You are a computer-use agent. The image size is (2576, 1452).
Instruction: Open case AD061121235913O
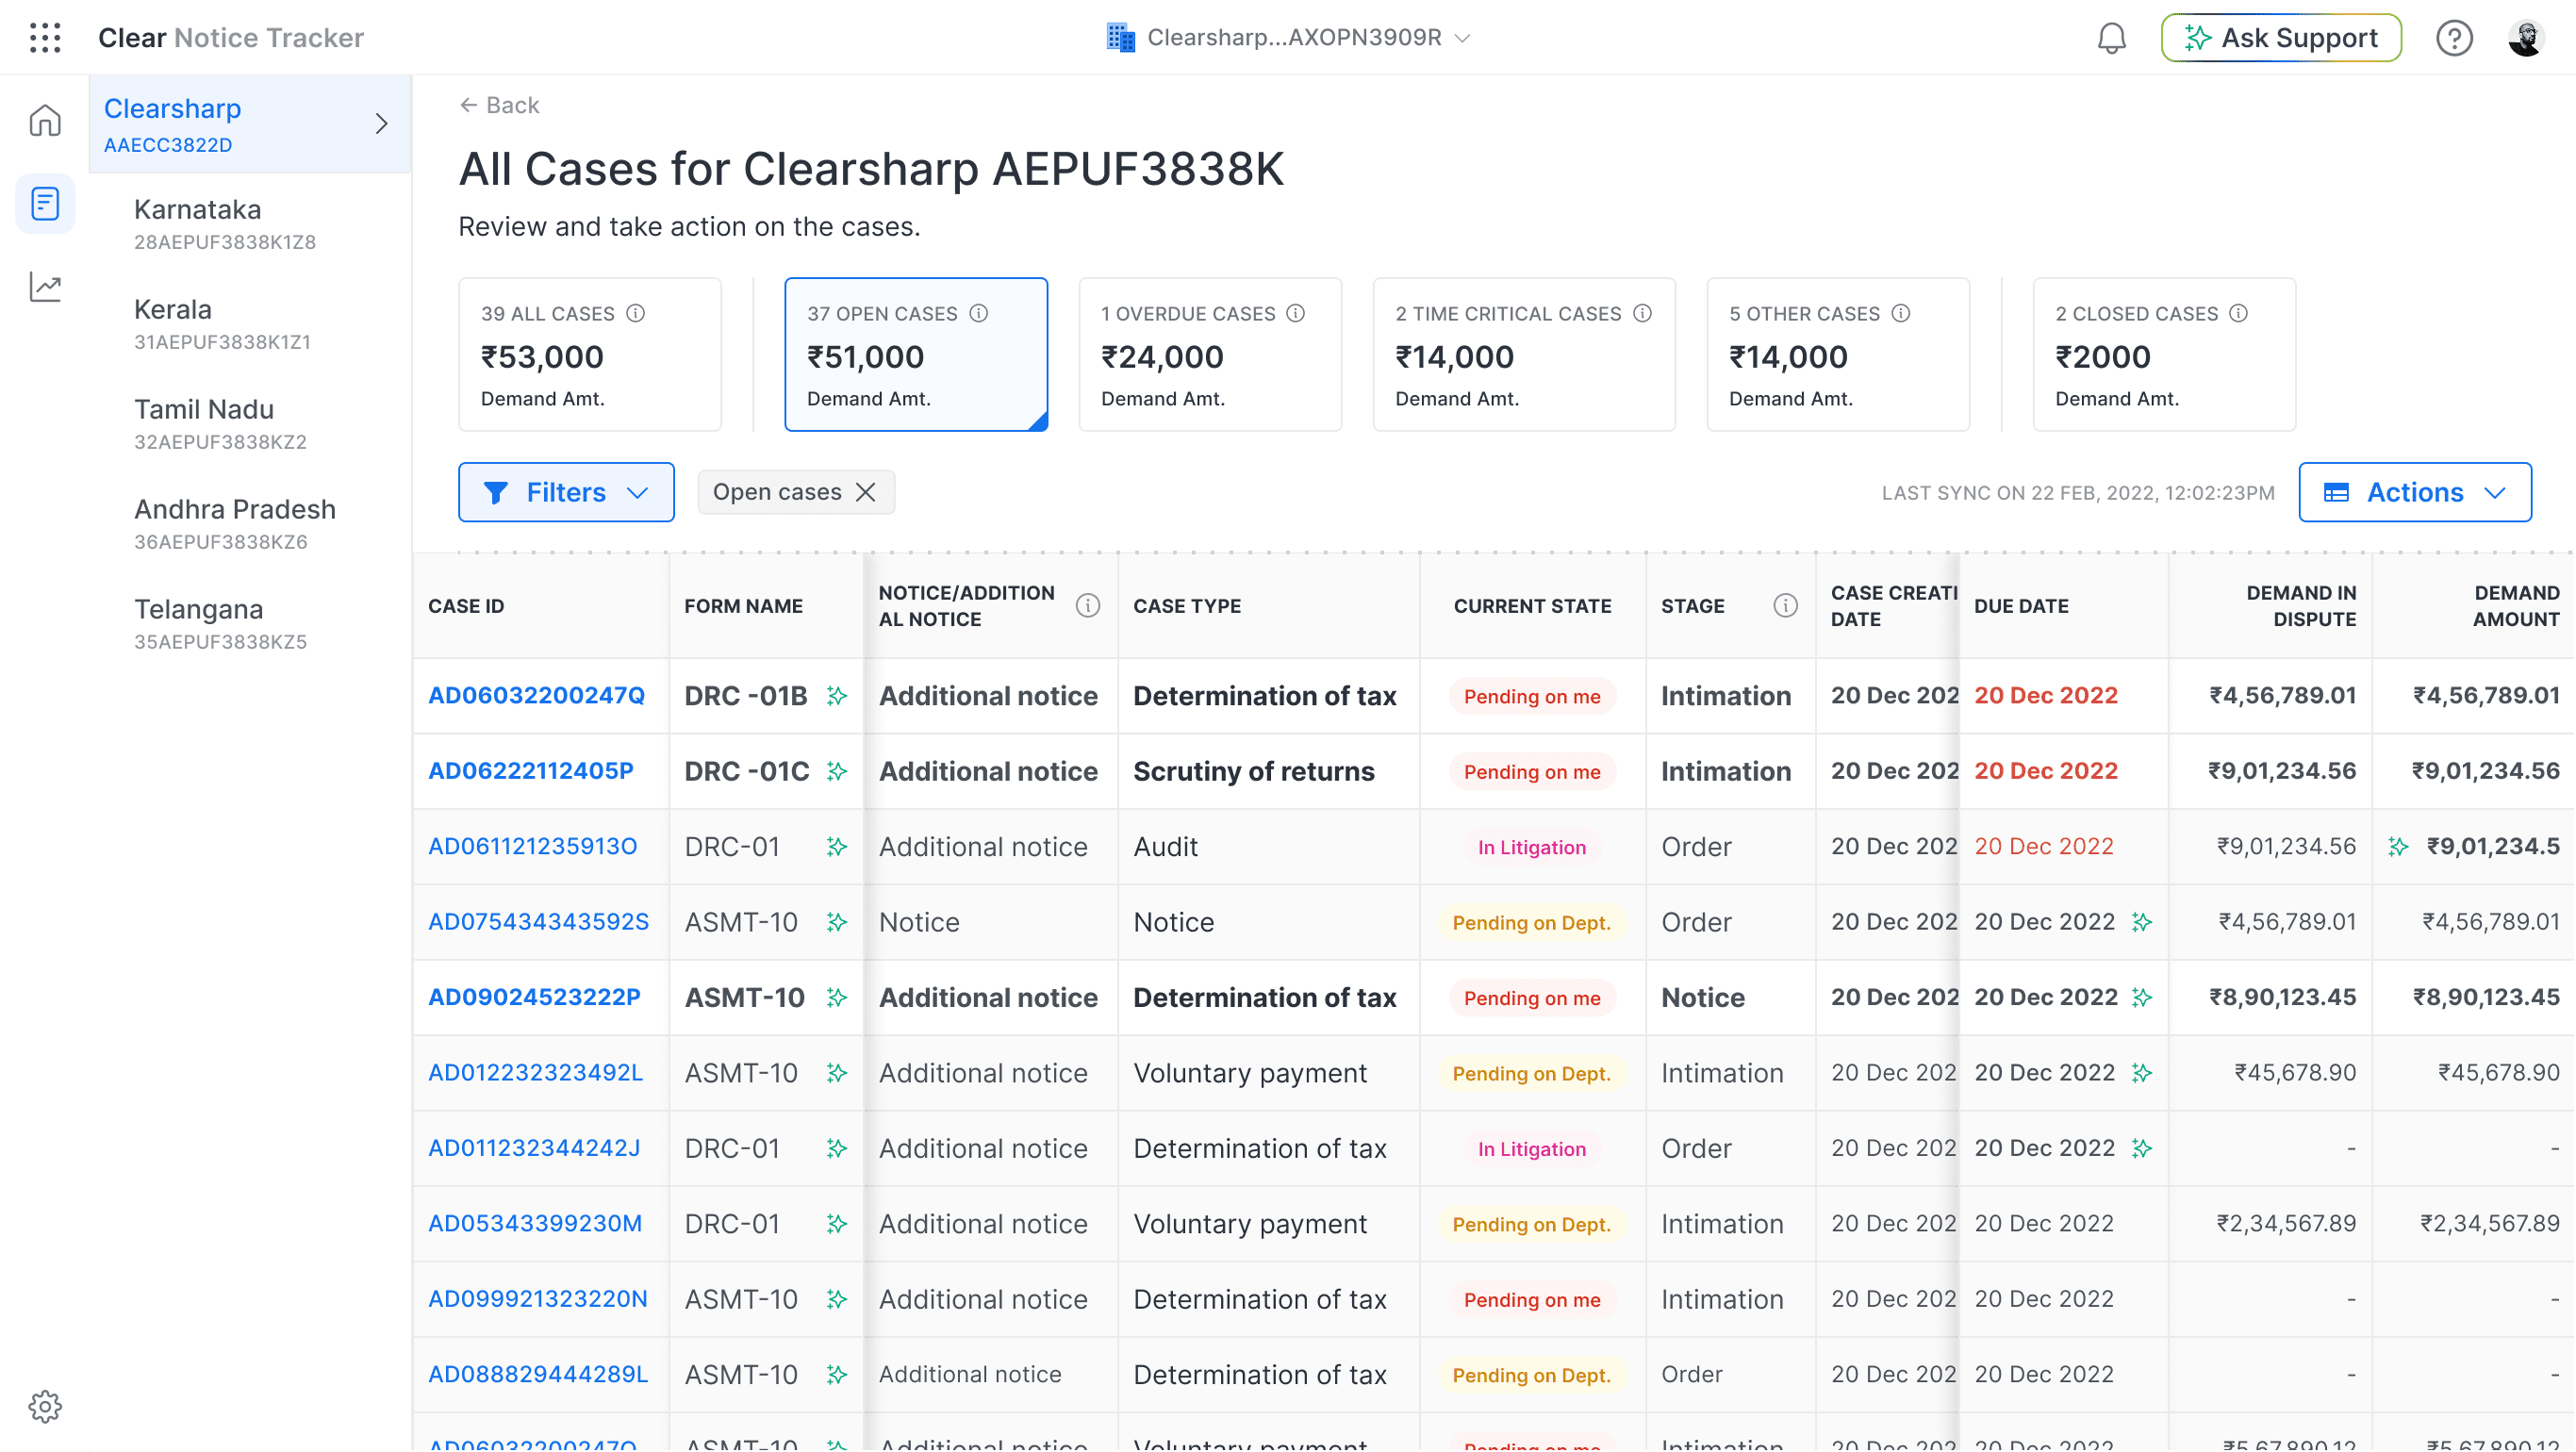pos(532,847)
